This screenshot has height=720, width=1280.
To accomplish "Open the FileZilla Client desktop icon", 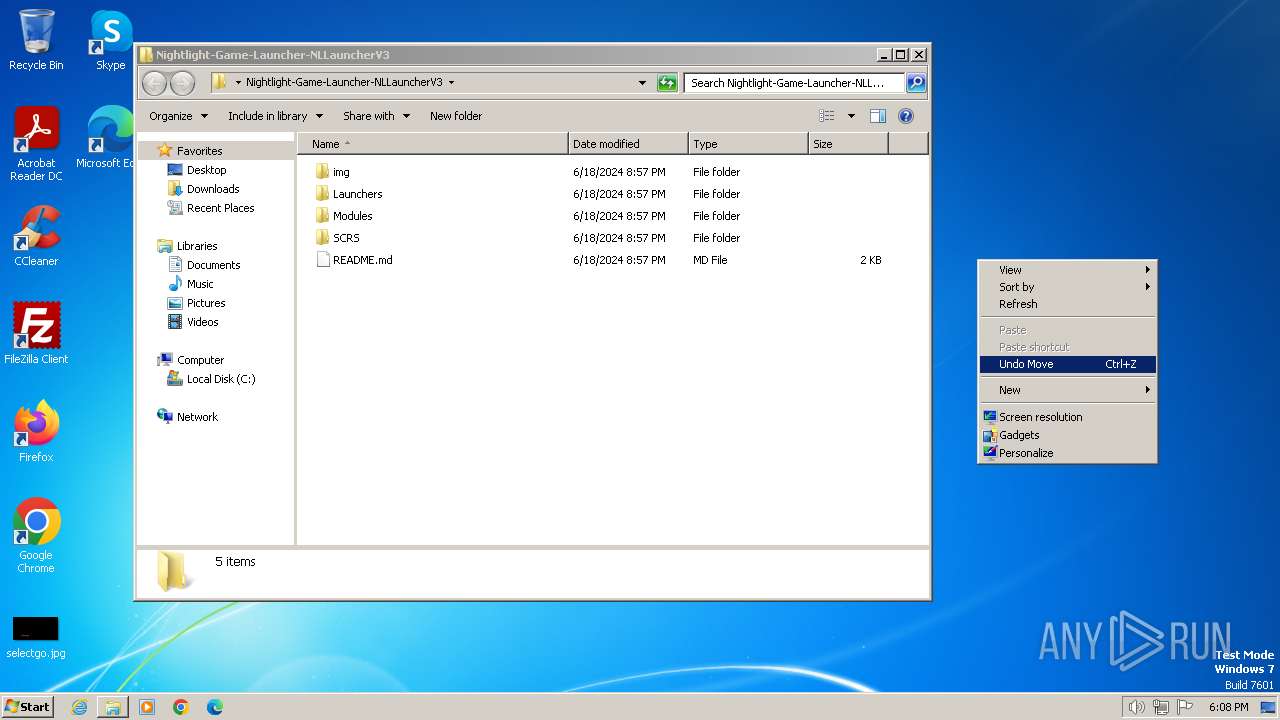I will pyautogui.click(x=36, y=334).
